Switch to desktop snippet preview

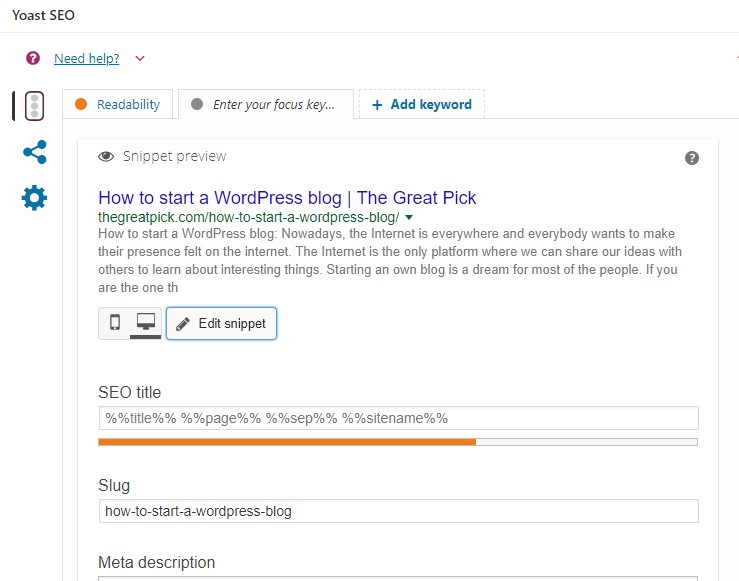tap(146, 322)
